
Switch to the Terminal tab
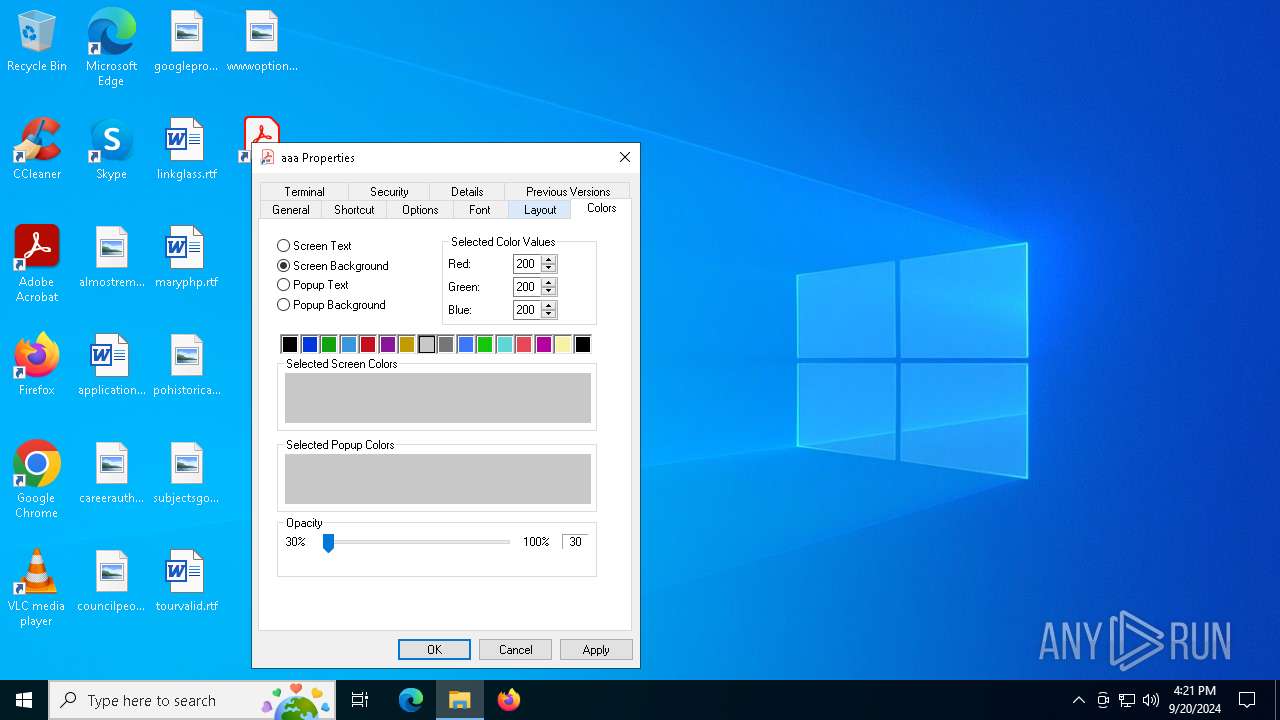click(304, 192)
